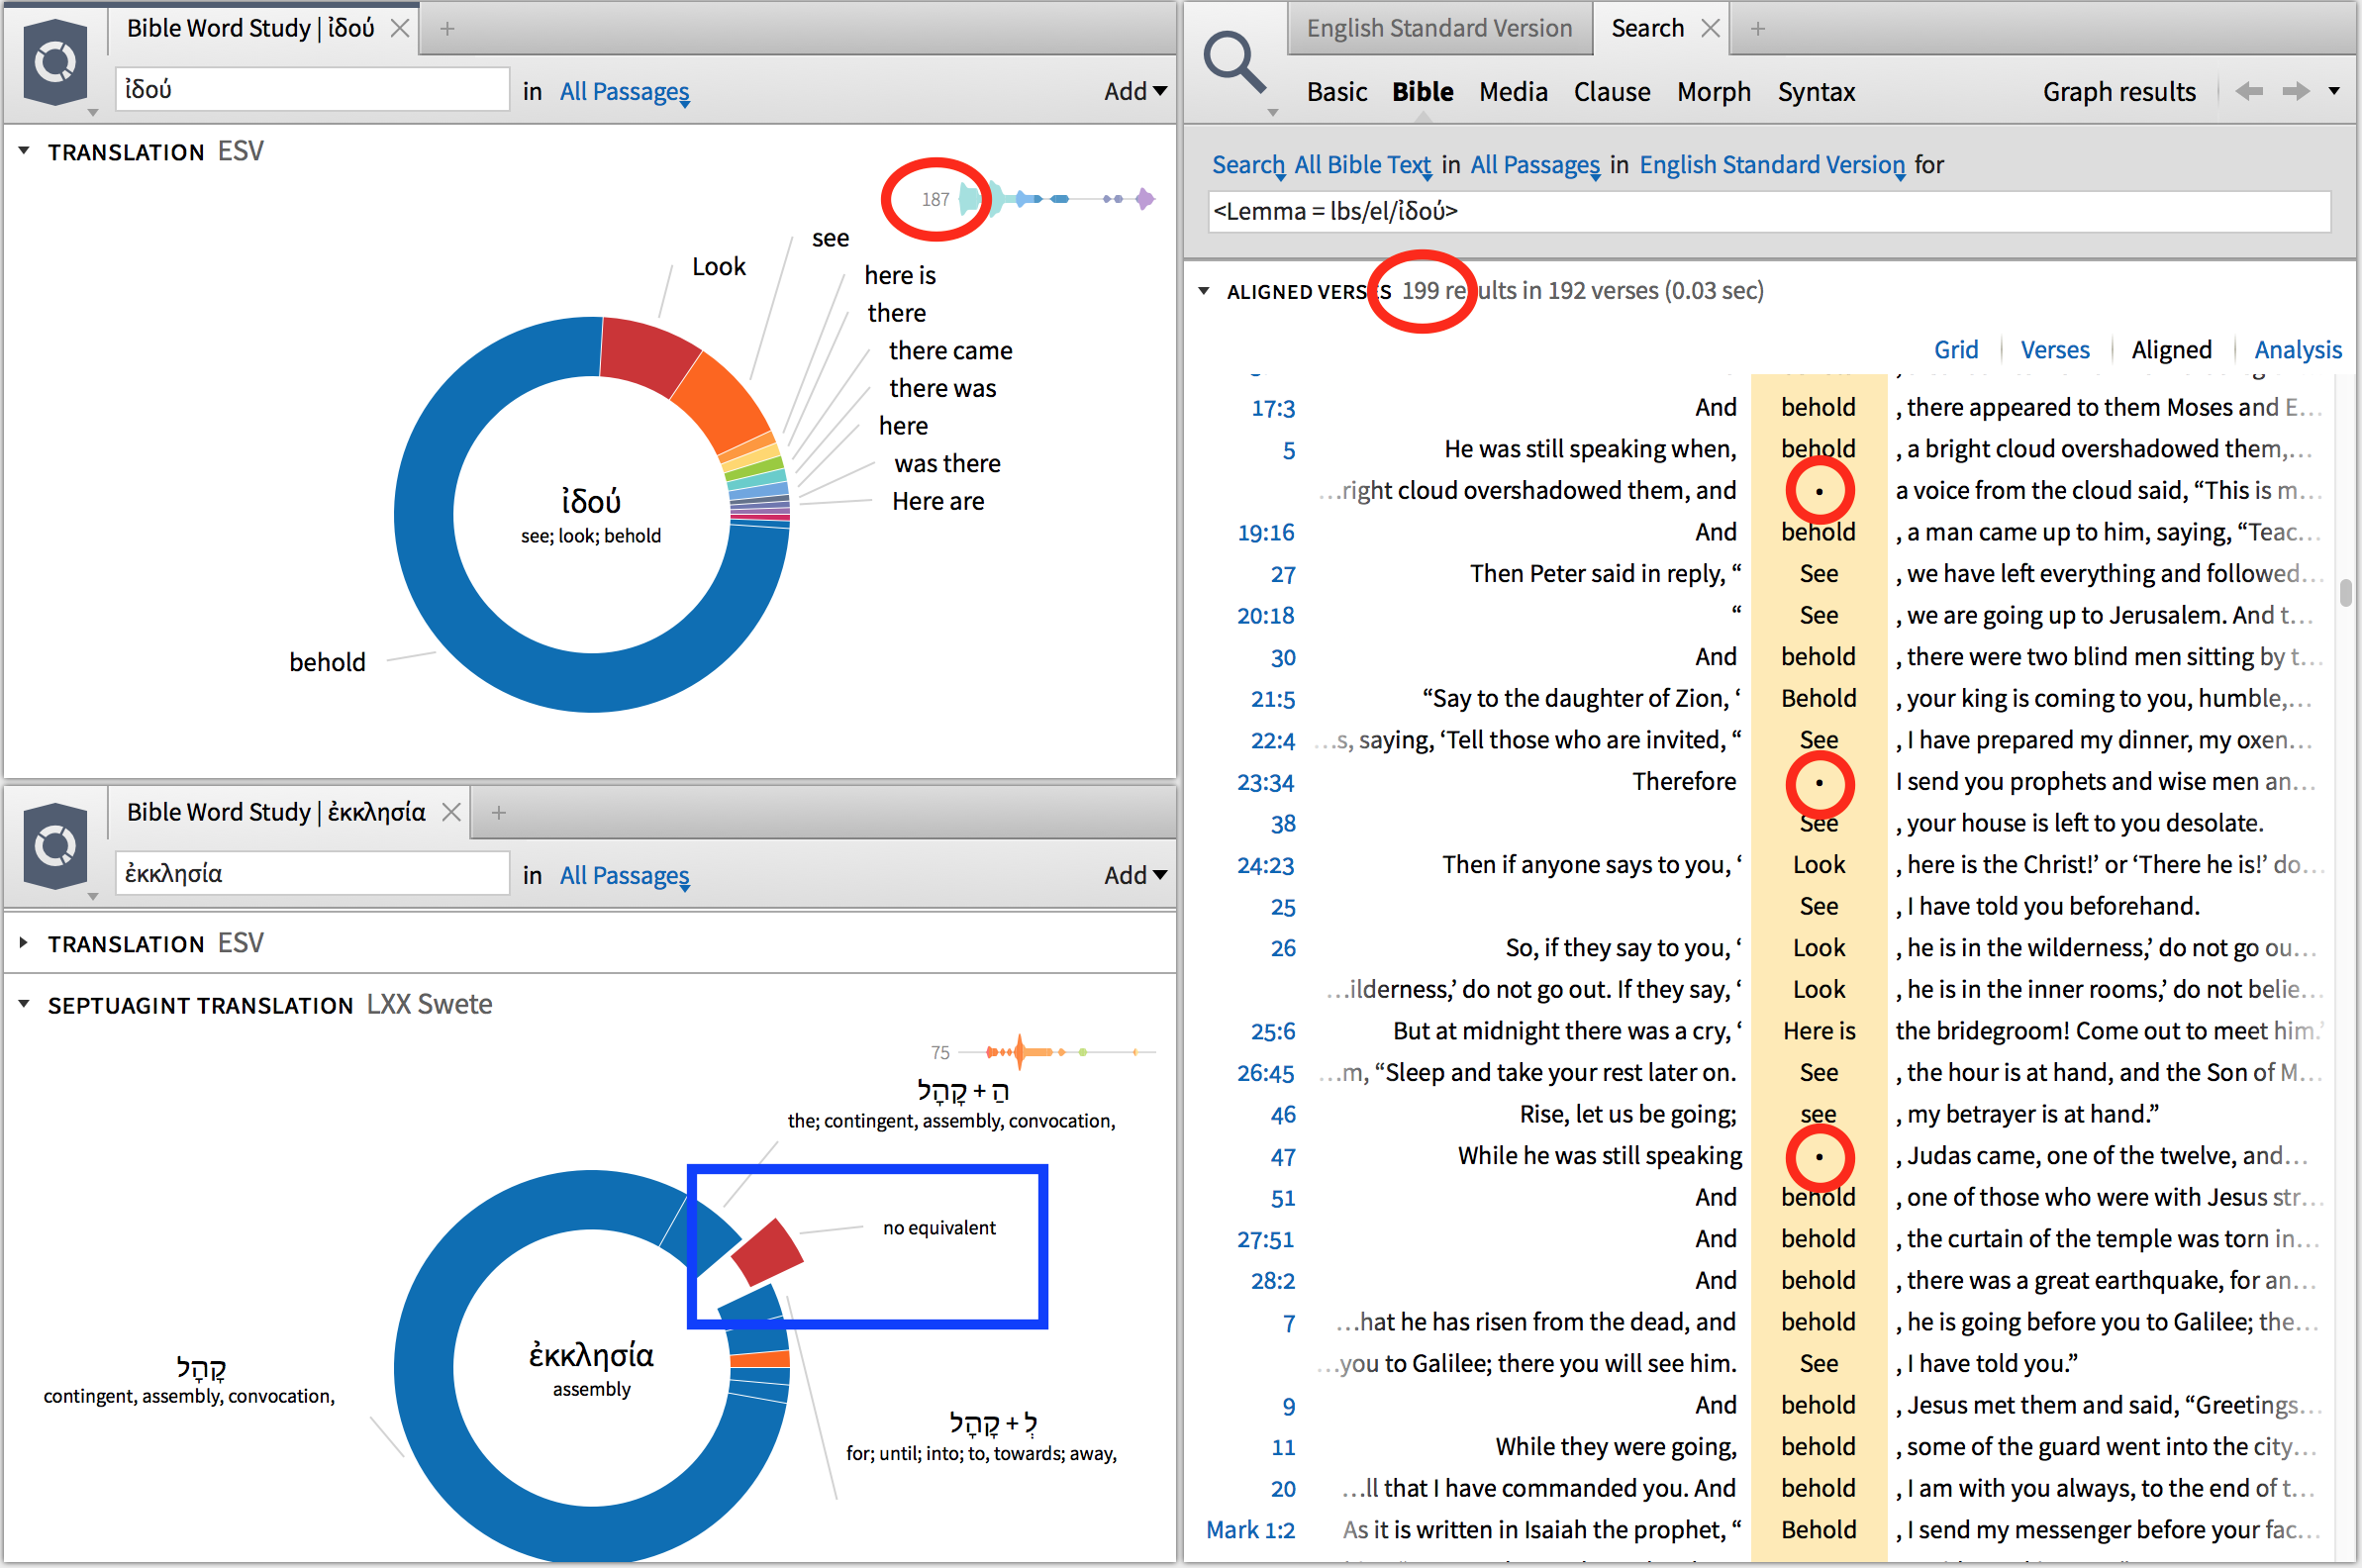Click the back arrow in Search panel
Image resolution: width=2362 pixels, height=1568 pixels.
coord(2249,92)
